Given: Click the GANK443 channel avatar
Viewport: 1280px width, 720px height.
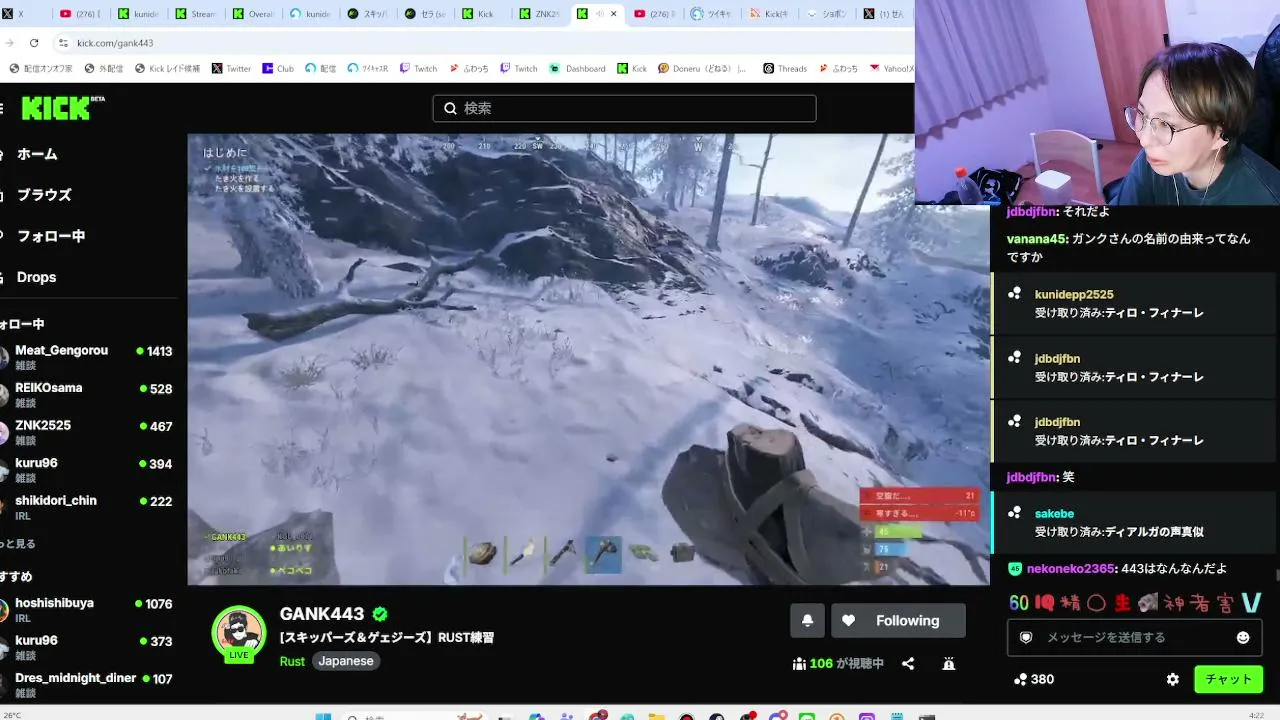Looking at the screenshot, I should (x=239, y=632).
